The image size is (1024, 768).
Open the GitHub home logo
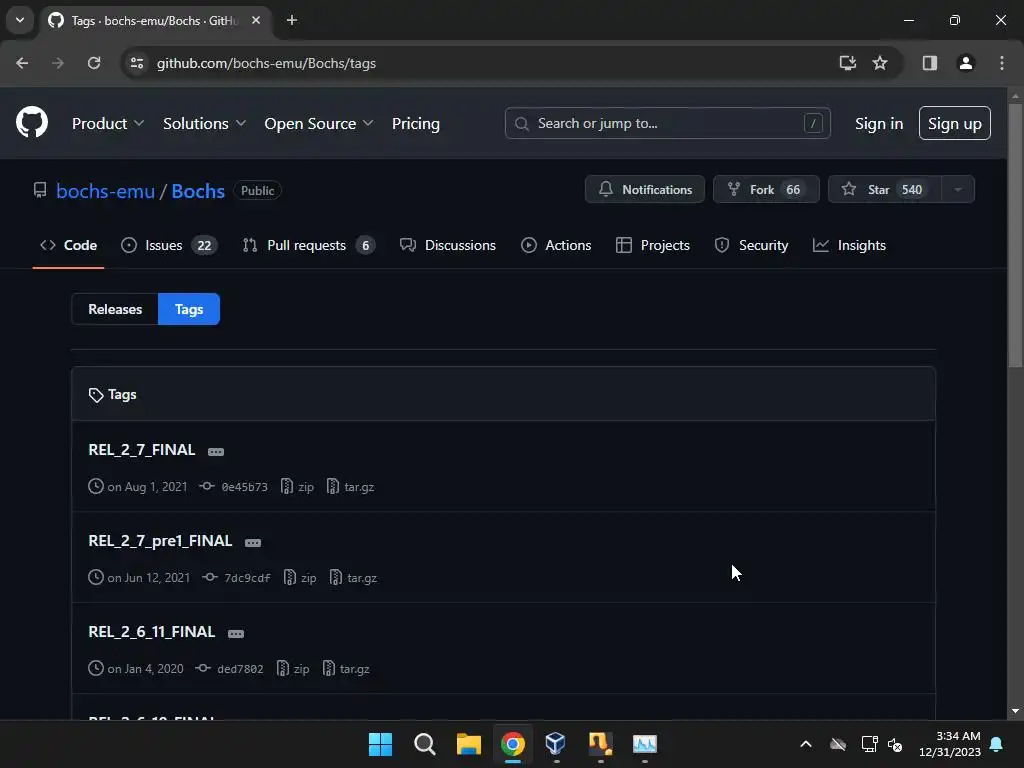coord(32,122)
